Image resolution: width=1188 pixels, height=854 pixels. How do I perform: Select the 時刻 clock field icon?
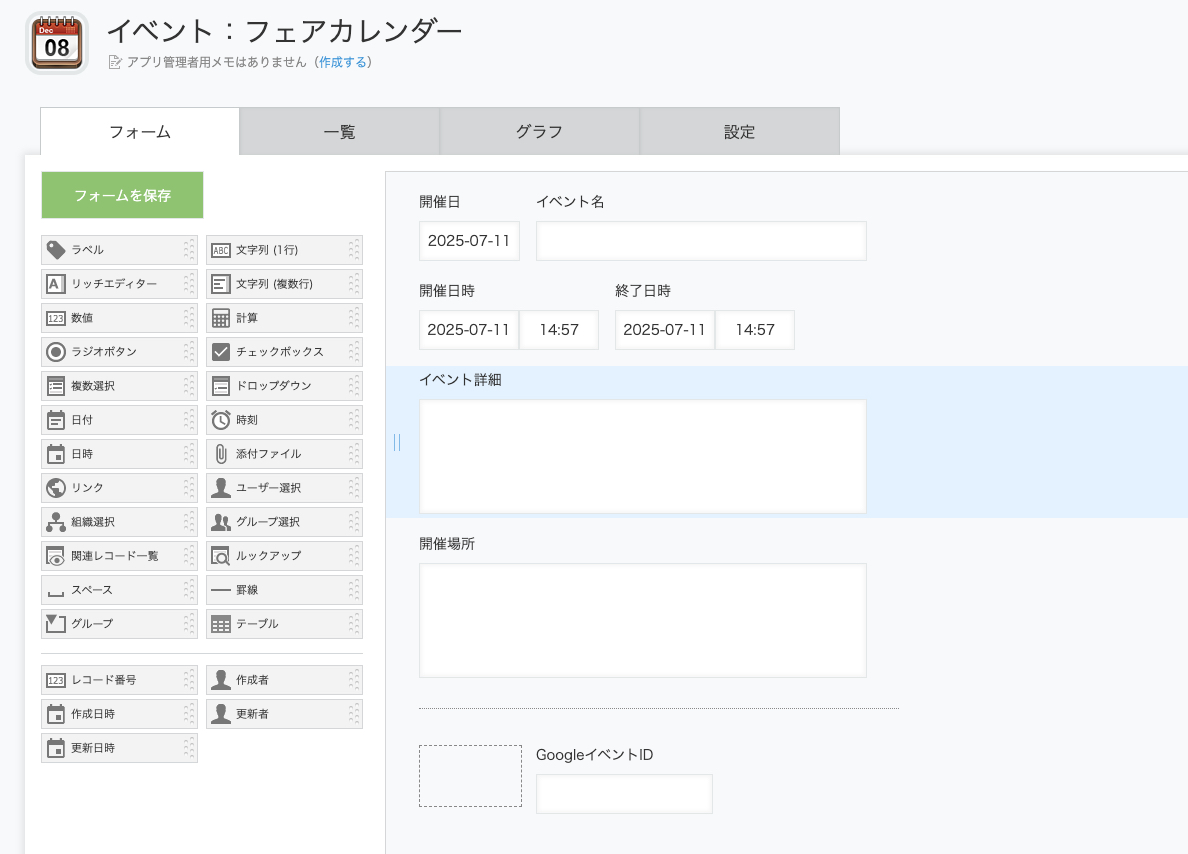220,420
